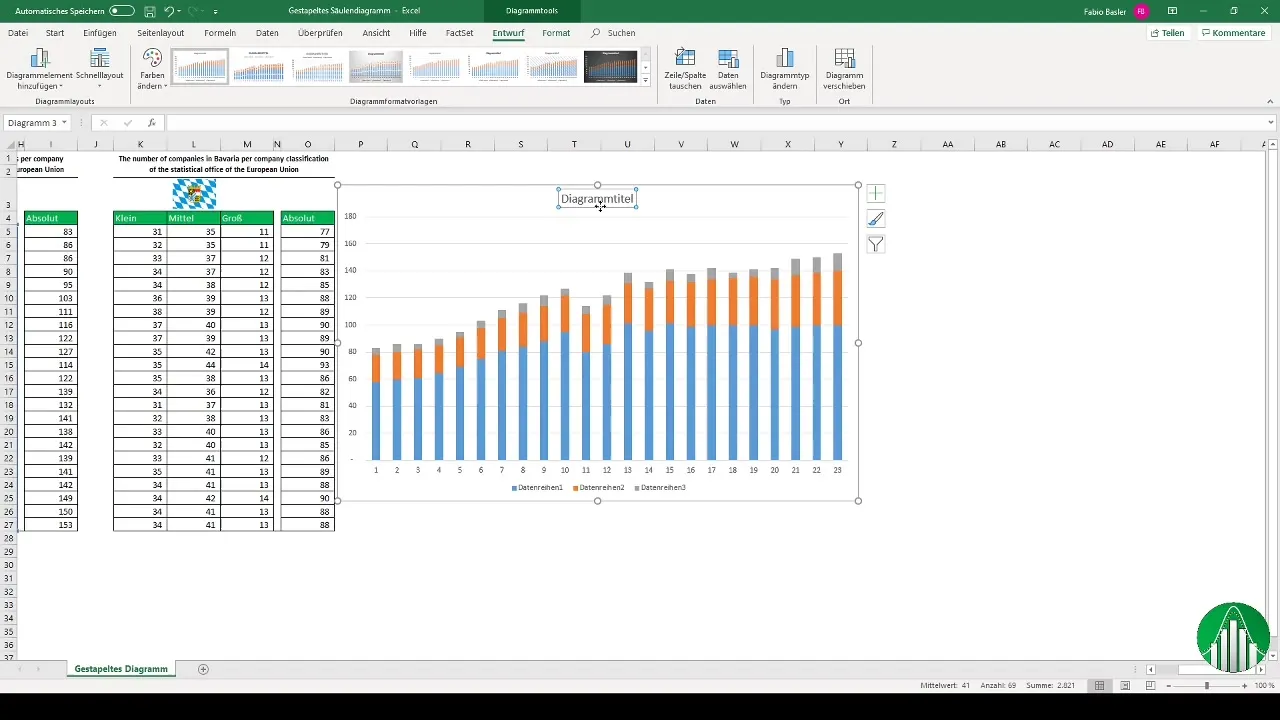
Task: Expand Farben ändern dropdown
Action: [x=152, y=67]
